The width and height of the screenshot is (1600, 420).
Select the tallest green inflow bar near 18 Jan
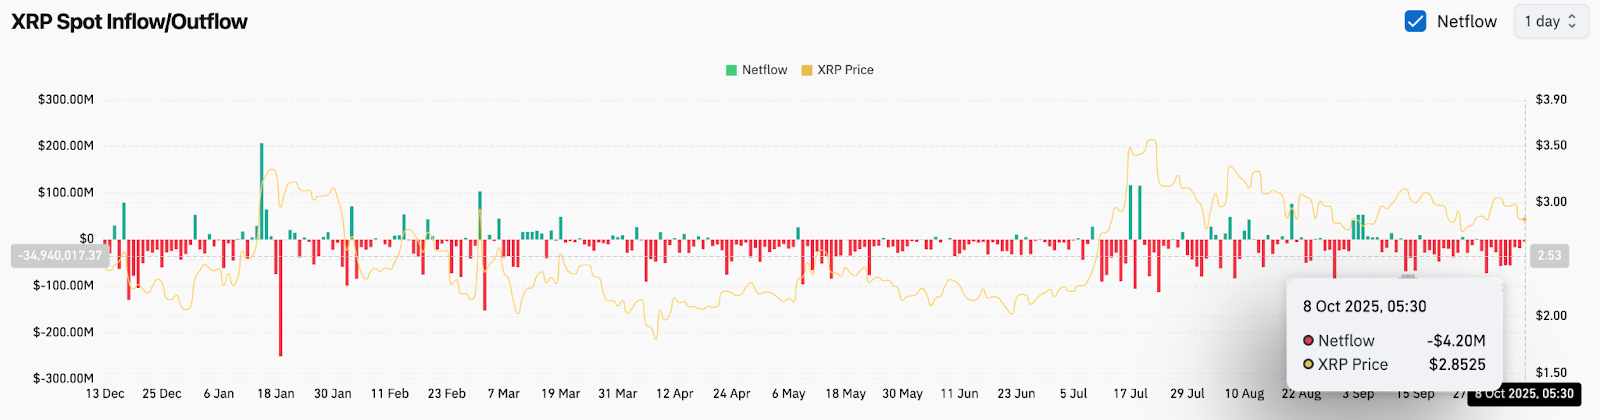(262, 190)
